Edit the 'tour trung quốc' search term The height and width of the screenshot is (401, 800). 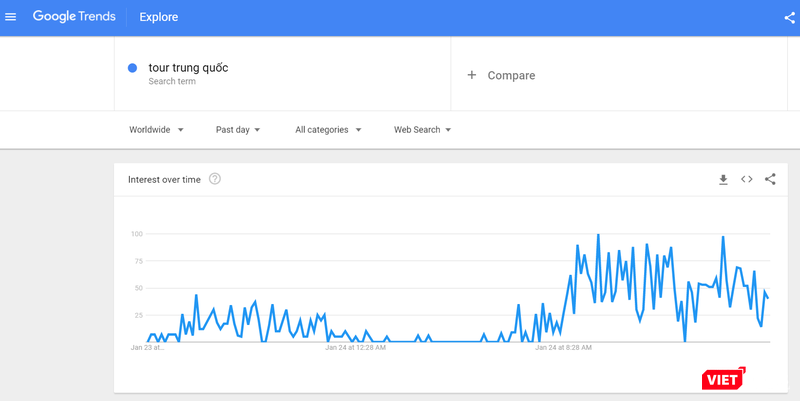(x=188, y=68)
